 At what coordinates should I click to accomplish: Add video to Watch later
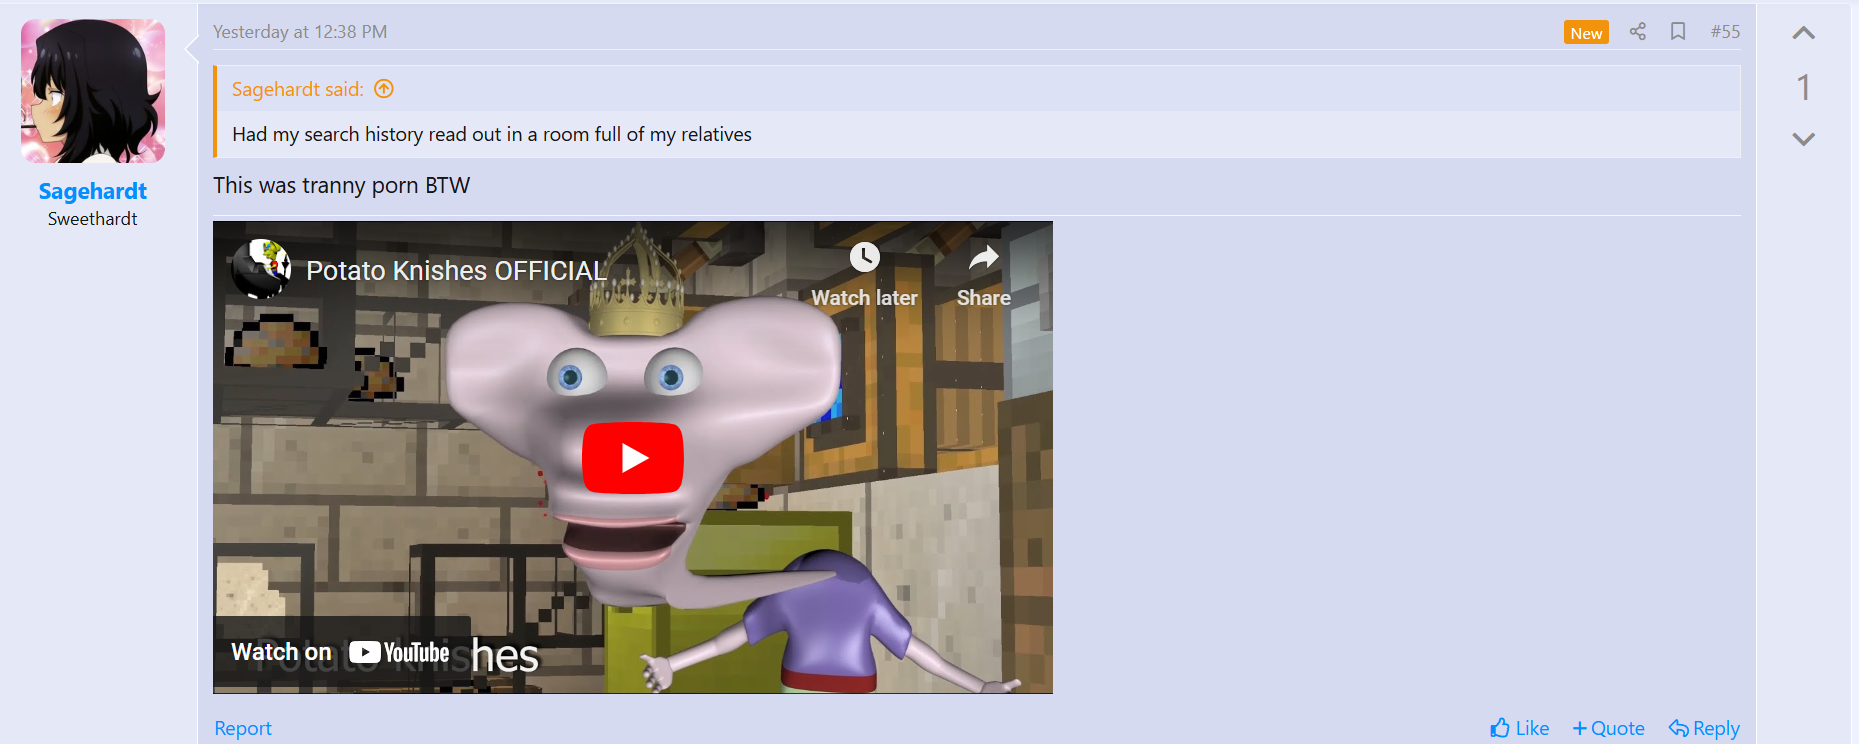tap(864, 275)
